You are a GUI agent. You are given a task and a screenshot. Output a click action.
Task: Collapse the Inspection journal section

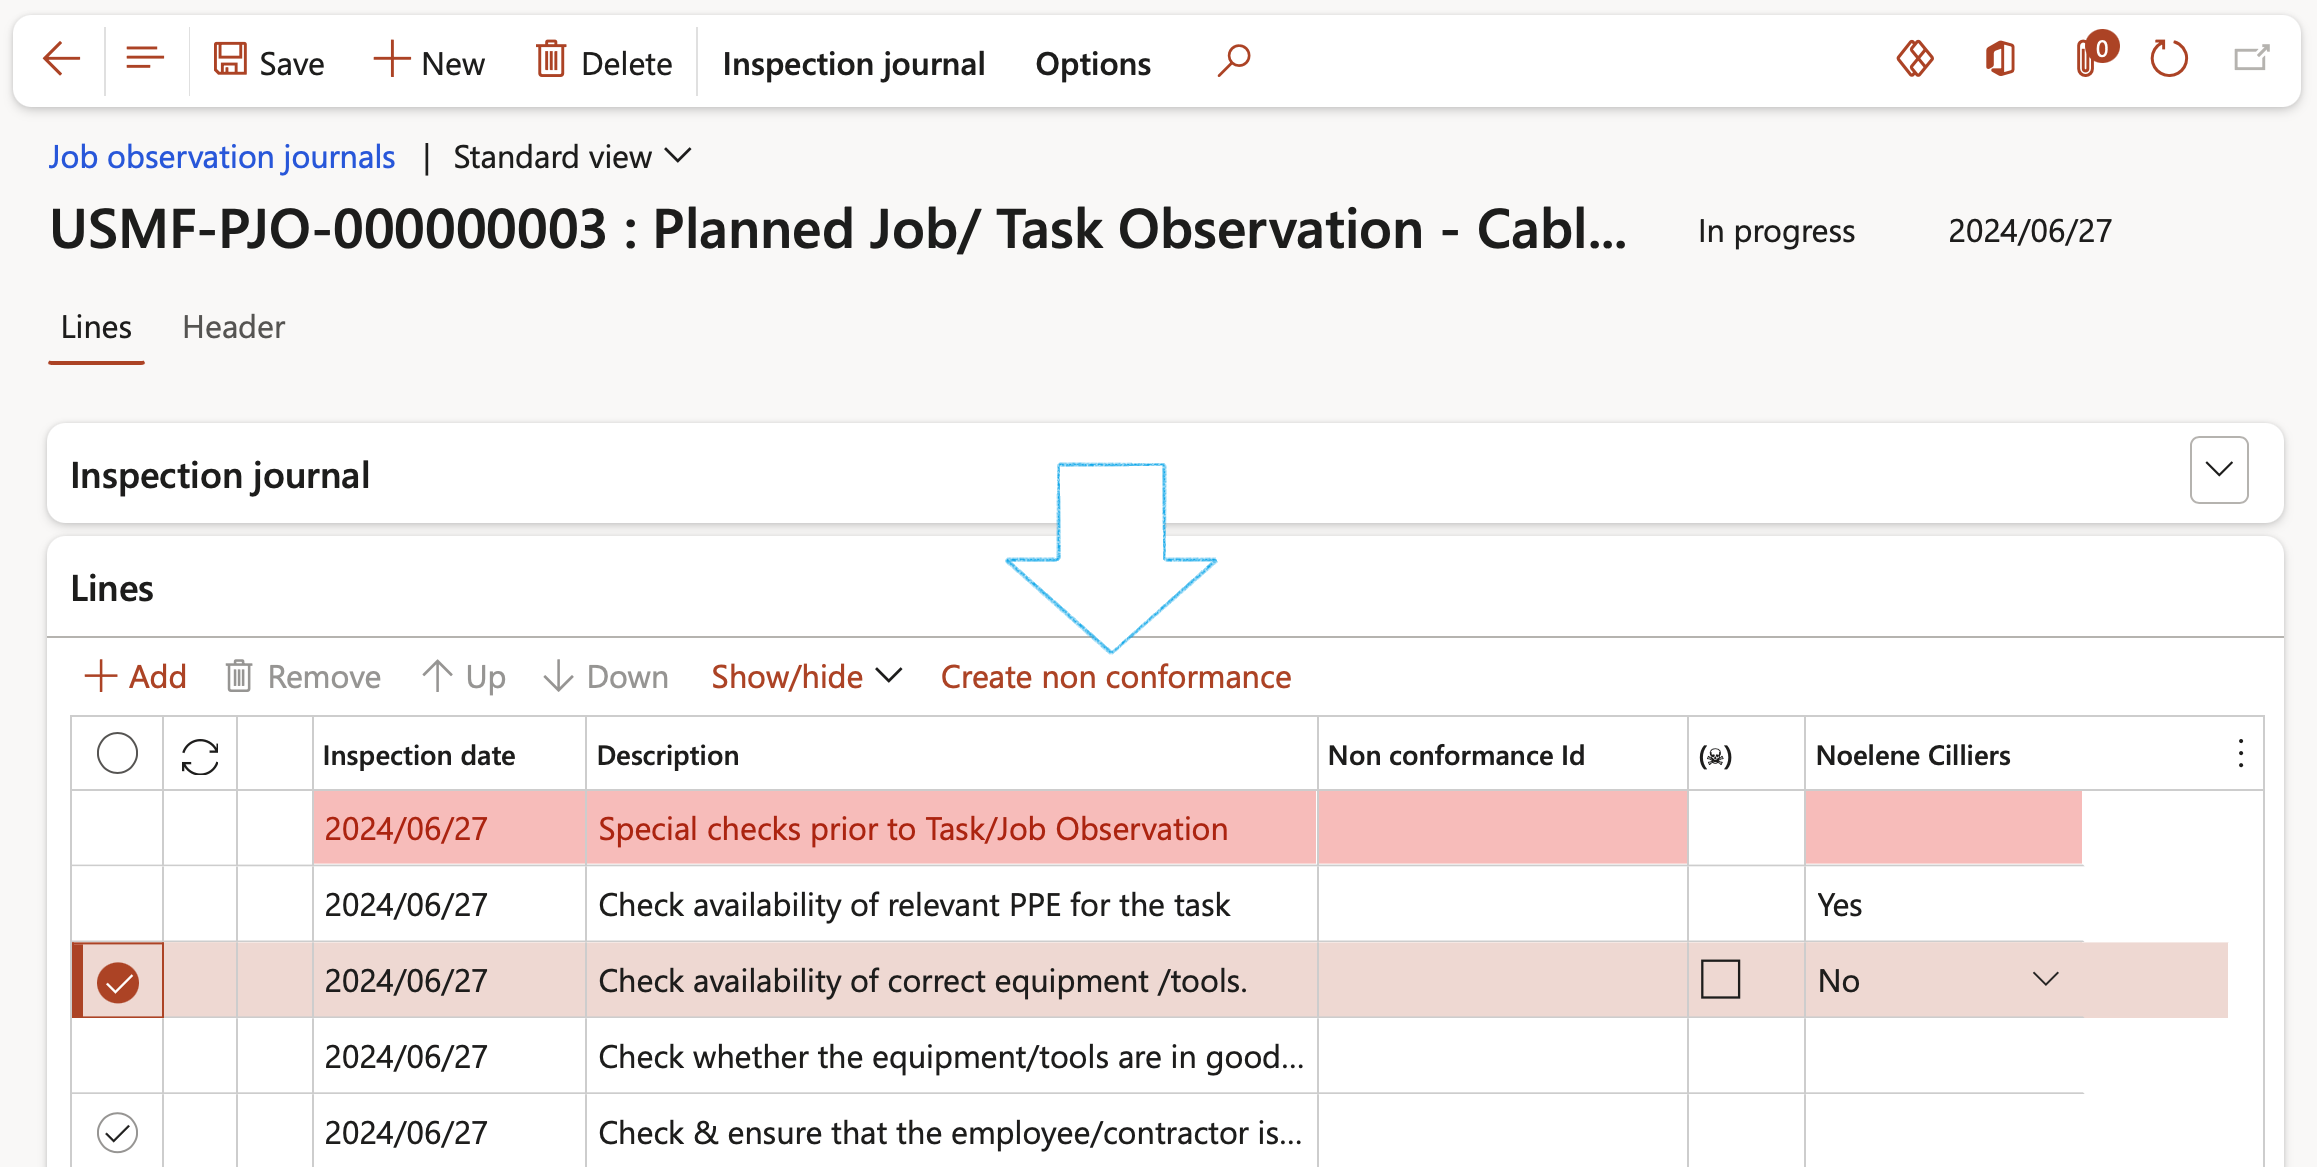2218,470
